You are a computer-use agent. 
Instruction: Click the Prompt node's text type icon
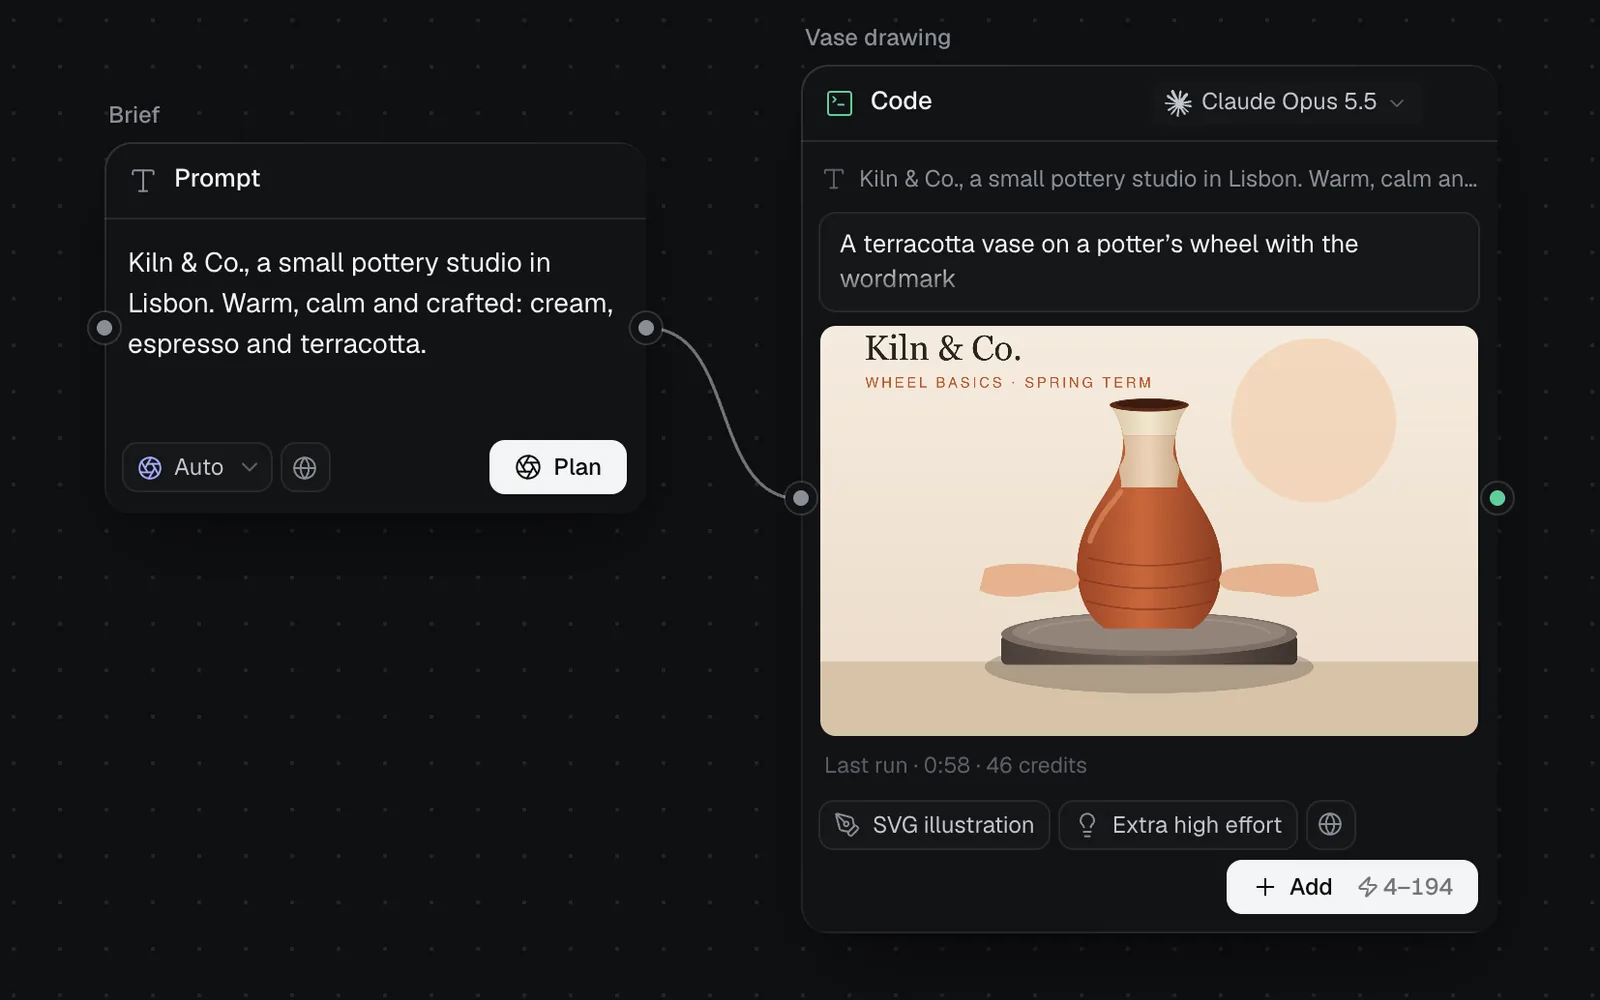143,180
